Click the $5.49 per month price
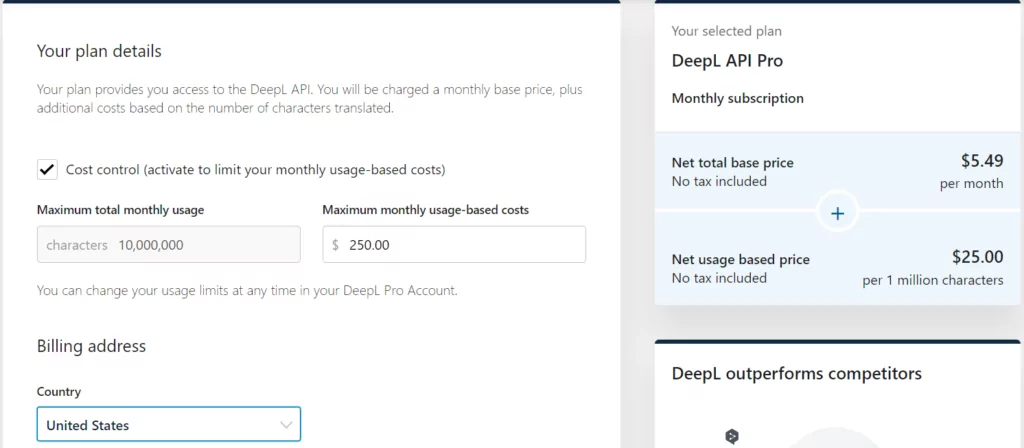1024x448 pixels. tap(979, 161)
